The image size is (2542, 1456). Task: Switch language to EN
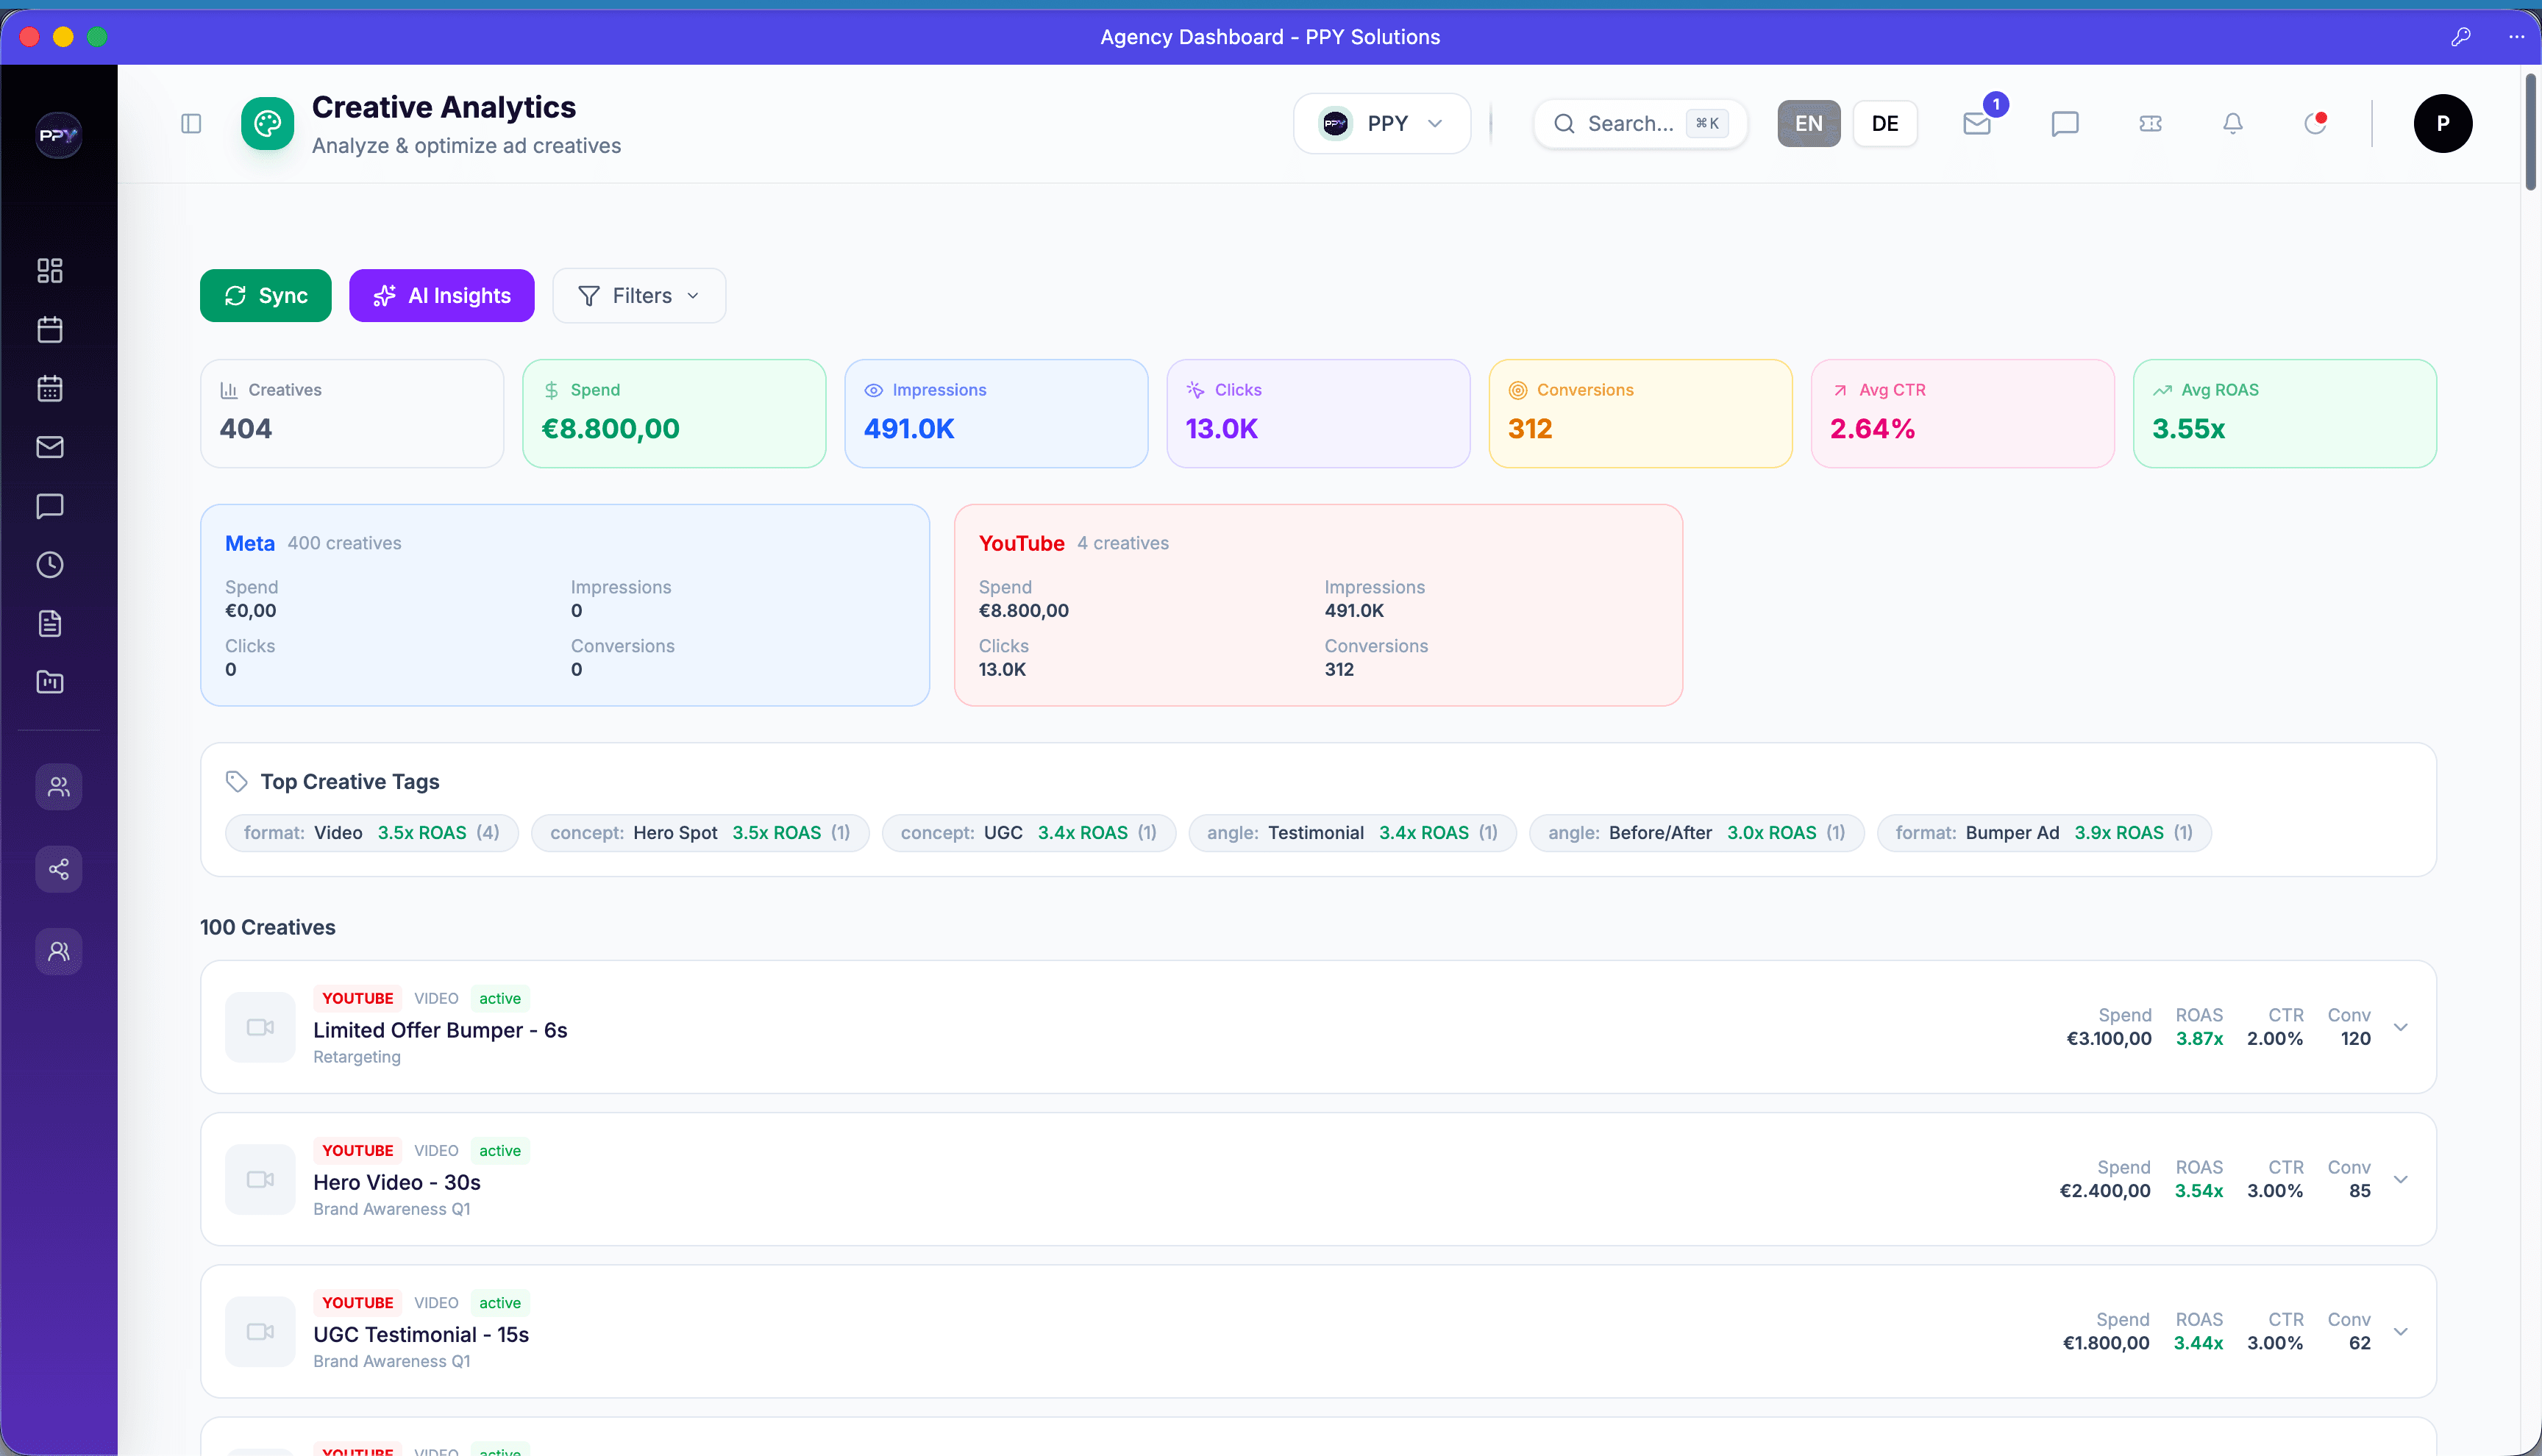click(1809, 123)
